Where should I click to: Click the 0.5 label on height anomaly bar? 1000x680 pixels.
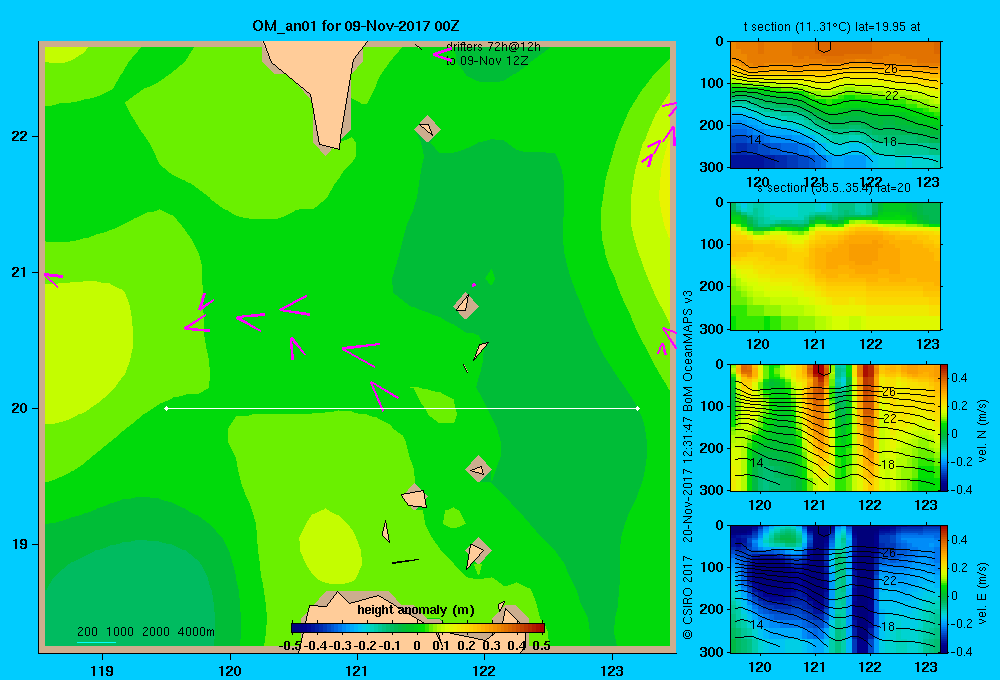coord(541,646)
